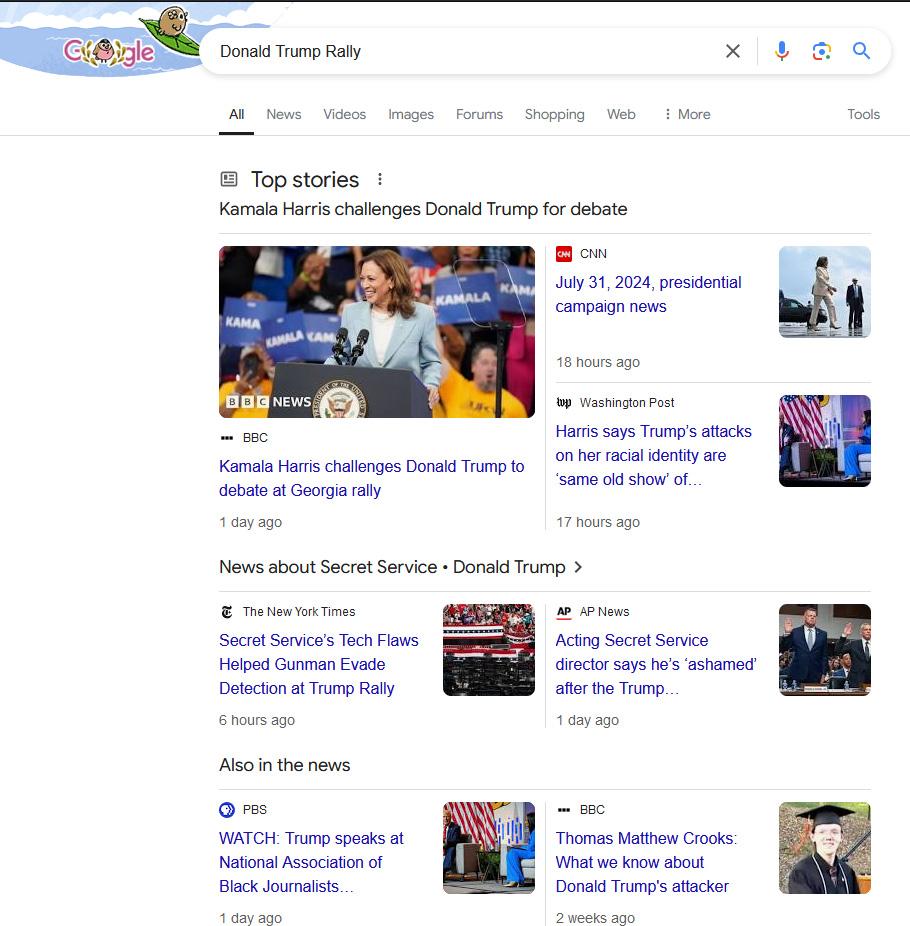Click the Washington Post source logo icon
The width and height of the screenshot is (910, 926).
click(564, 403)
